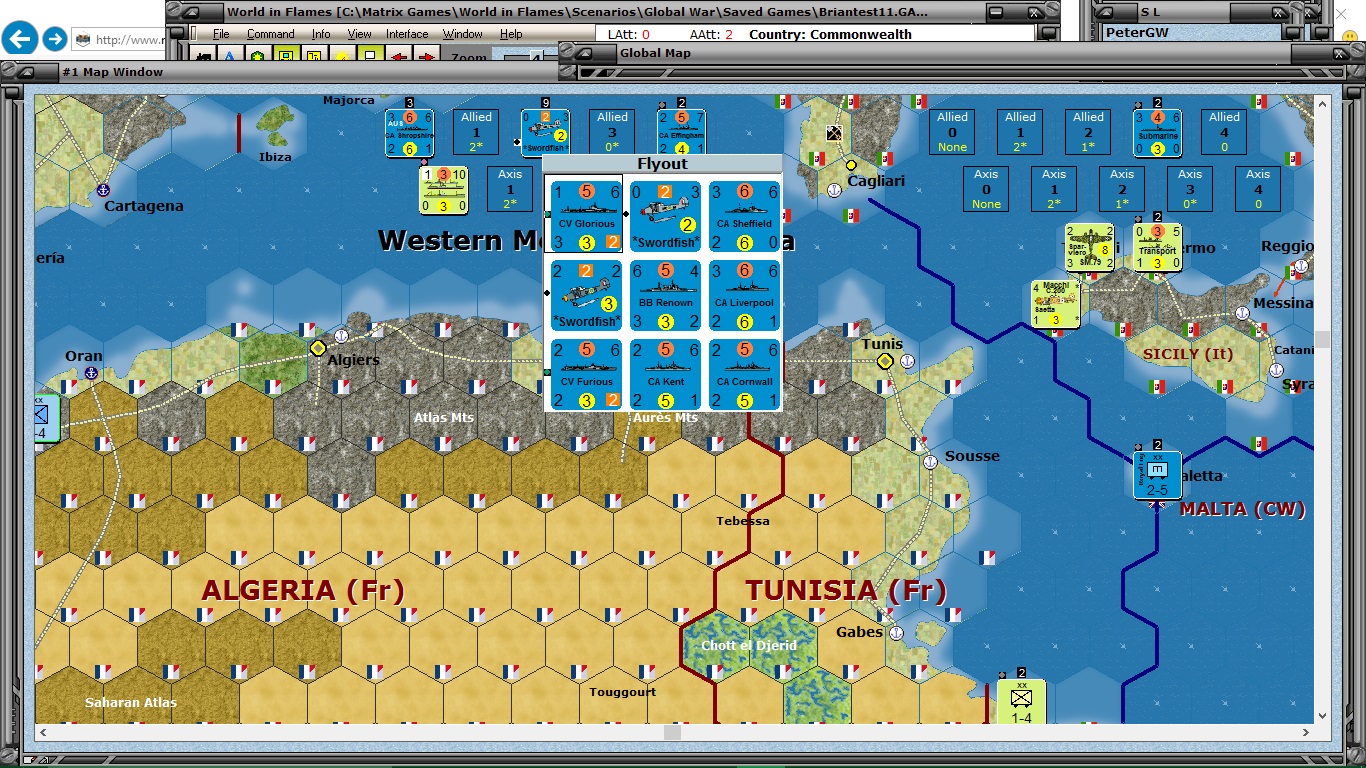Choose CA Liverpool counter in Flyout
Viewport: 1366px width, 768px height.
(744, 295)
